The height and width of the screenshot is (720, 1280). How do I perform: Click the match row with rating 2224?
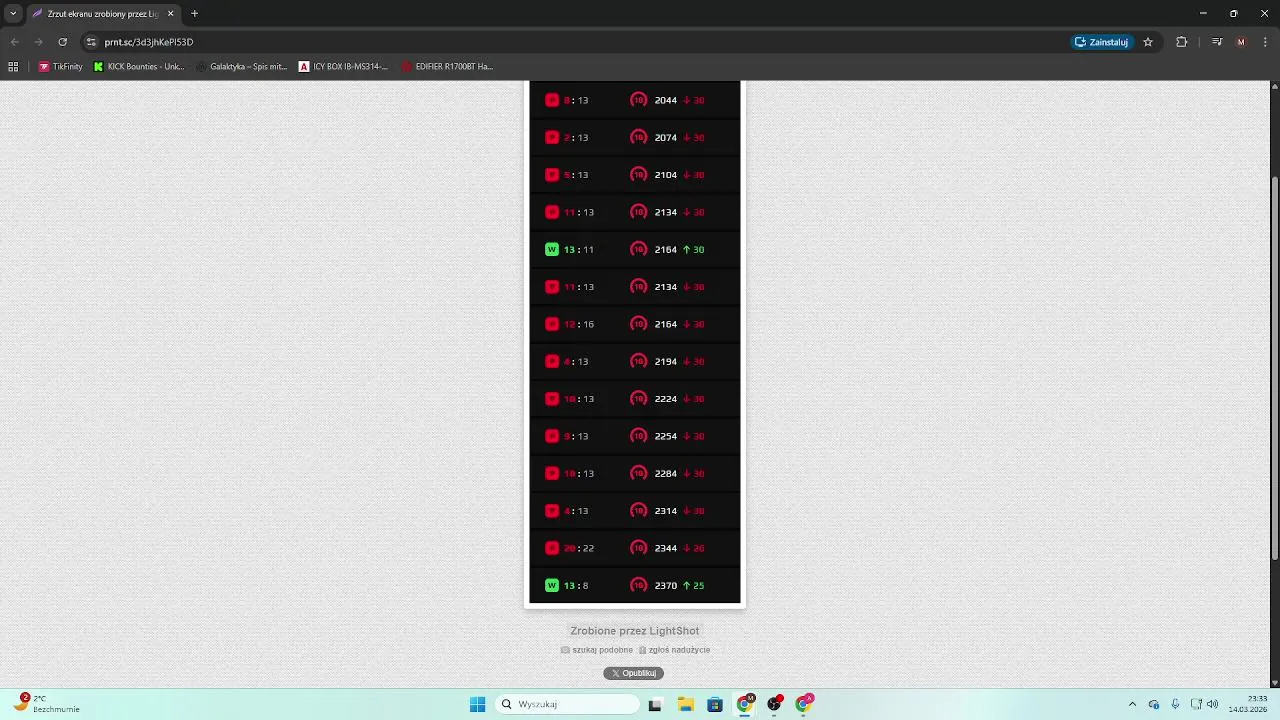tap(635, 399)
